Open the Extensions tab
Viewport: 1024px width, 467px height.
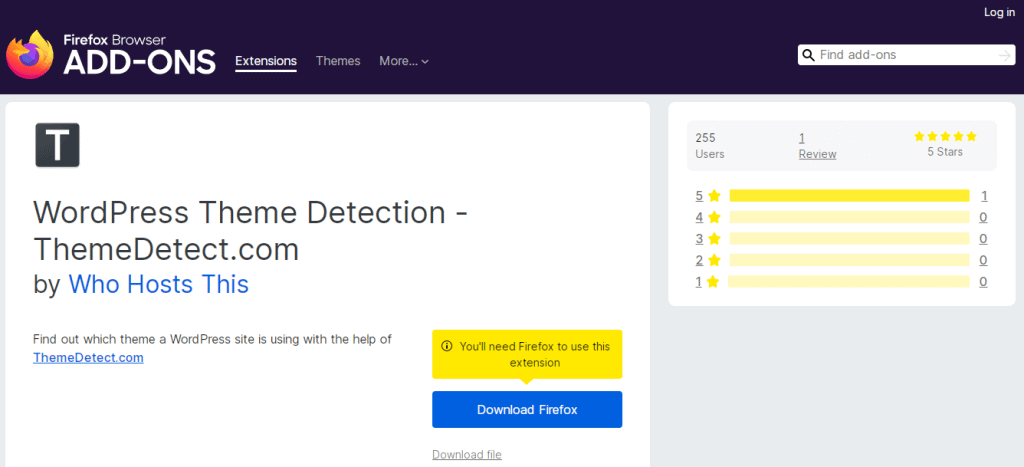[266, 61]
